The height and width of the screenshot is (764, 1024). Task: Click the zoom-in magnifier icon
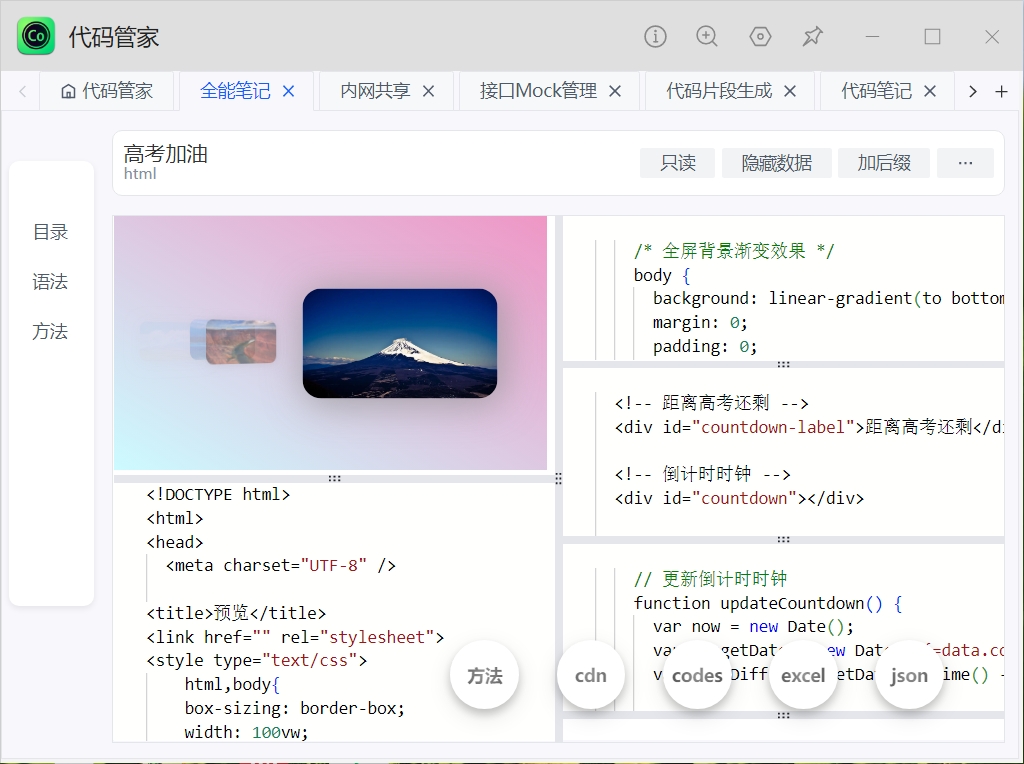click(x=707, y=37)
